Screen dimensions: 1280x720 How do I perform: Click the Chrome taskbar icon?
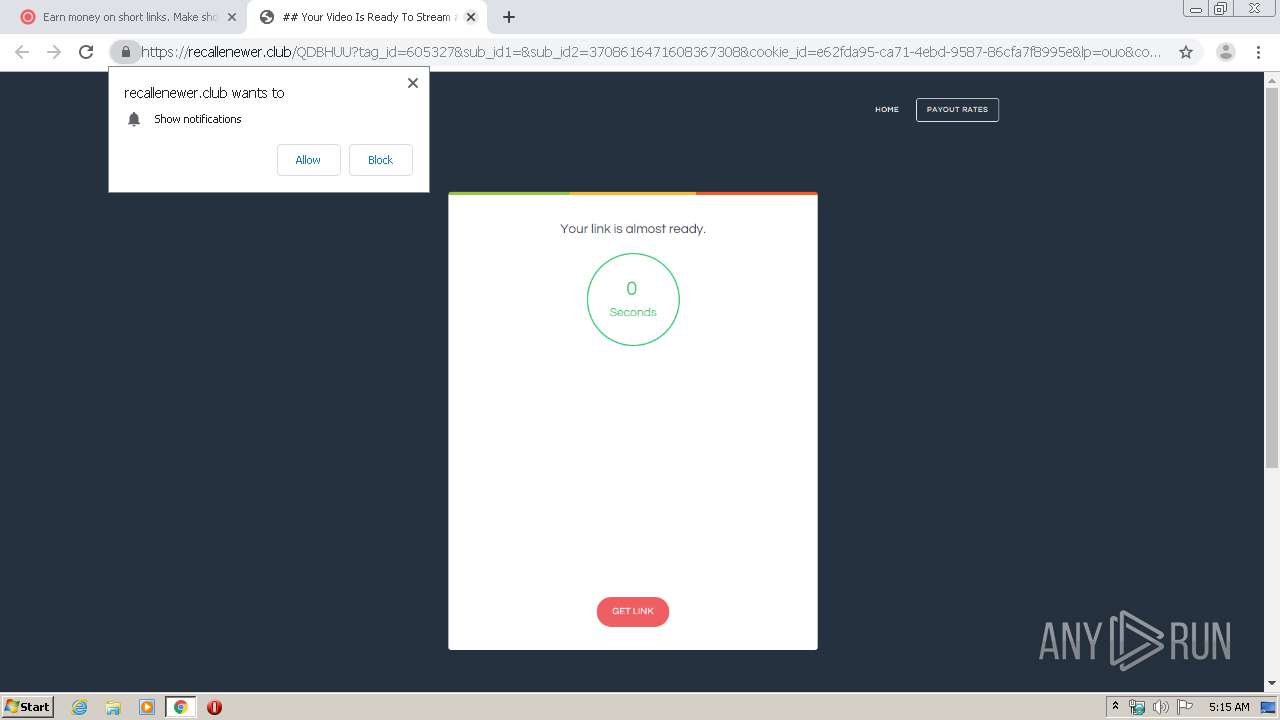pos(180,707)
